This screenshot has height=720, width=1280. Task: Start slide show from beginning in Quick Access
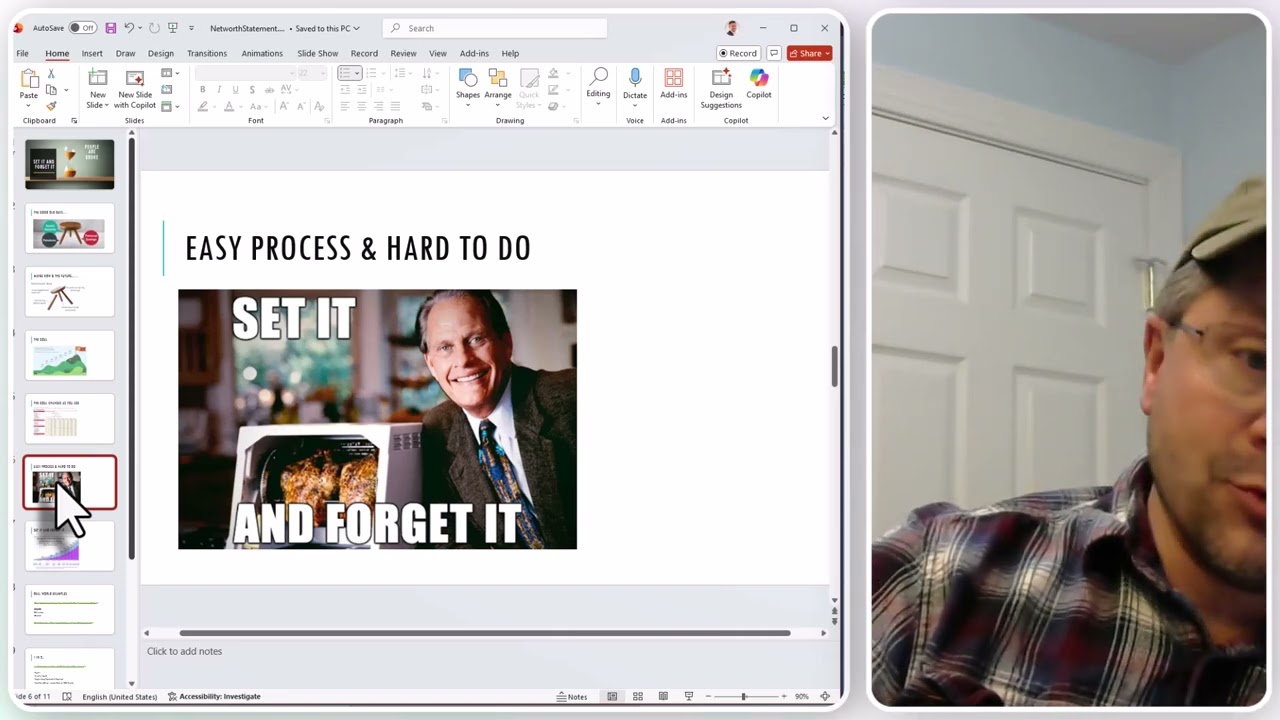(173, 28)
